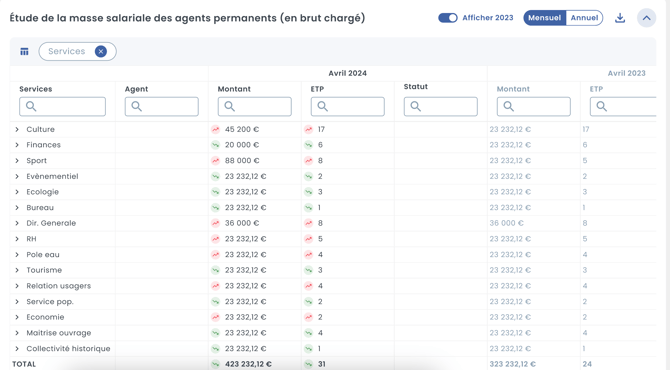Viewport: 670px width, 370px height.
Task: Click the Agent column header
Action: tap(136, 89)
